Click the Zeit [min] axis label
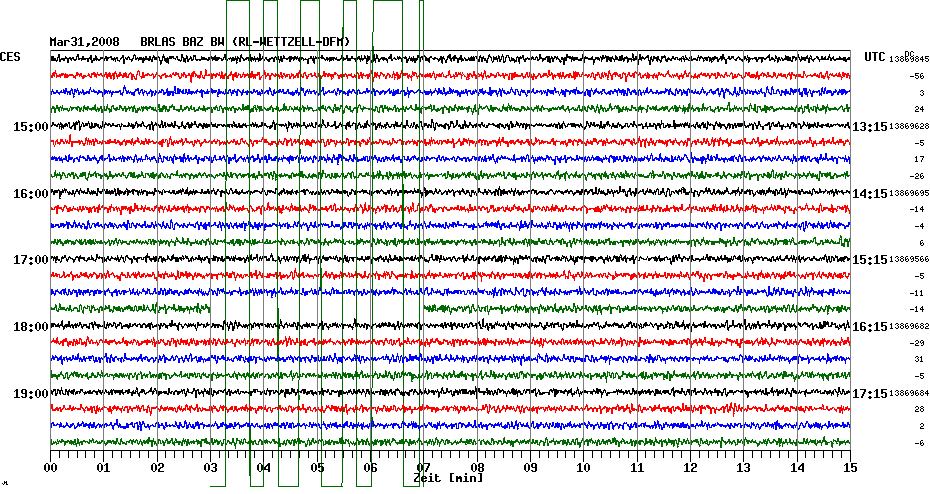This screenshot has height=494, width=930. click(x=448, y=479)
